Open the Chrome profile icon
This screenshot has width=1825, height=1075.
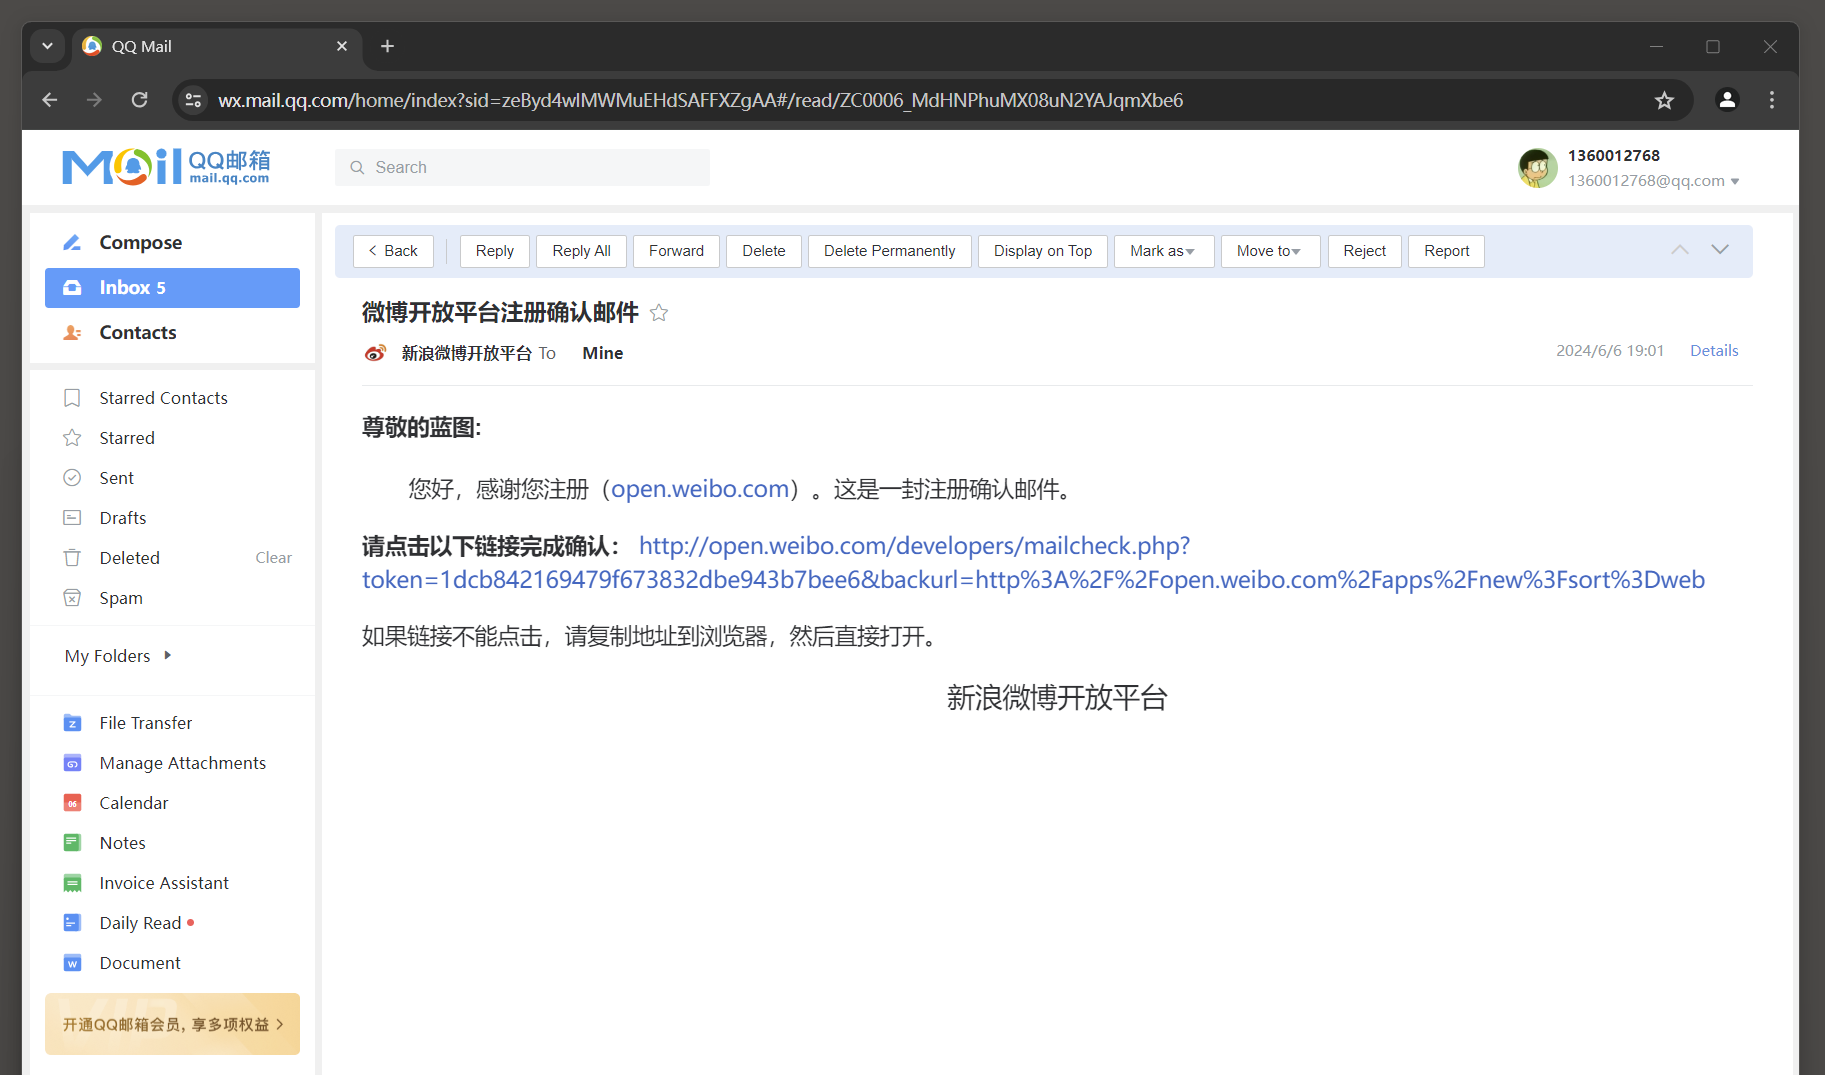(1727, 100)
